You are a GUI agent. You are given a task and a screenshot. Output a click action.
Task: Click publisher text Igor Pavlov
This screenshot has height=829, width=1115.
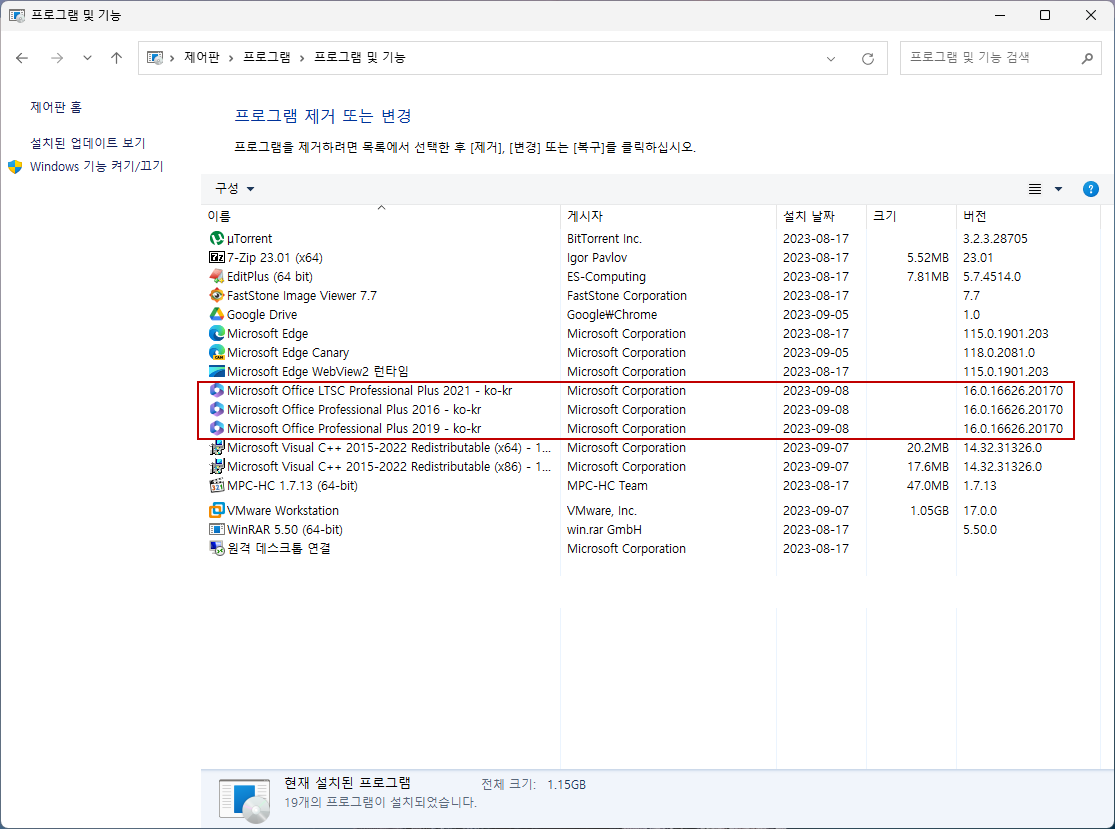[x=597, y=257]
